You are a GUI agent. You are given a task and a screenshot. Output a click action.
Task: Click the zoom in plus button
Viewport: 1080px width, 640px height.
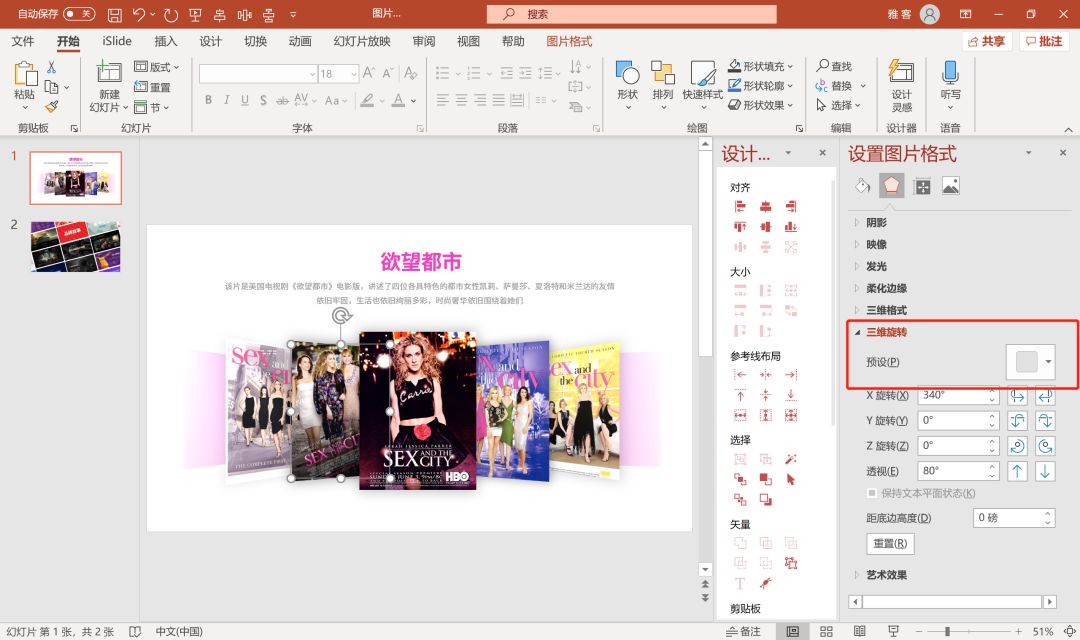point(1018,631)
